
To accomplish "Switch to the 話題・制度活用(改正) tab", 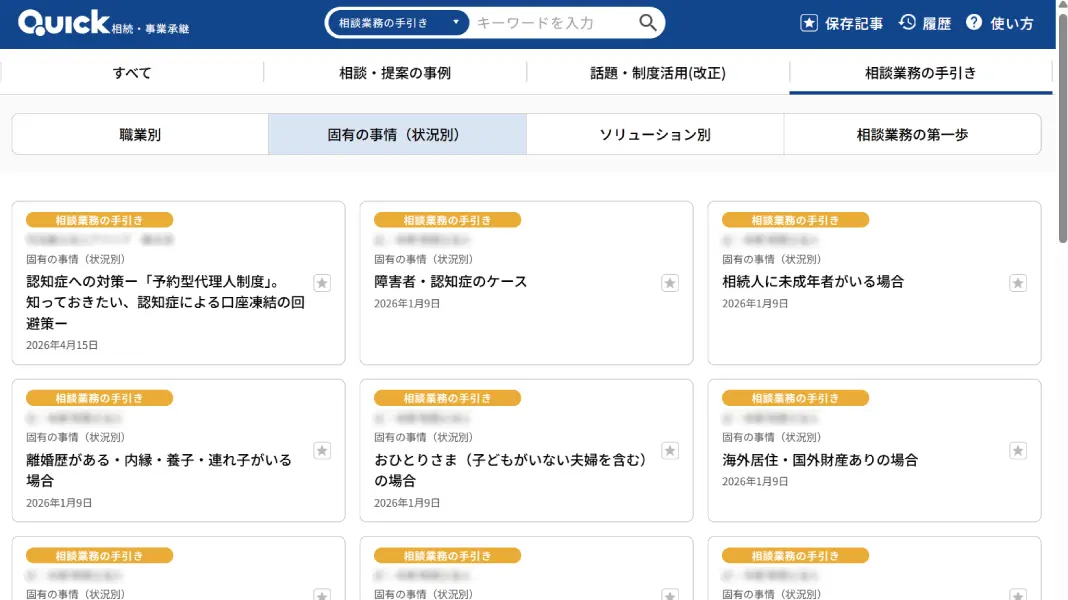I will click(x=658, y=73).
